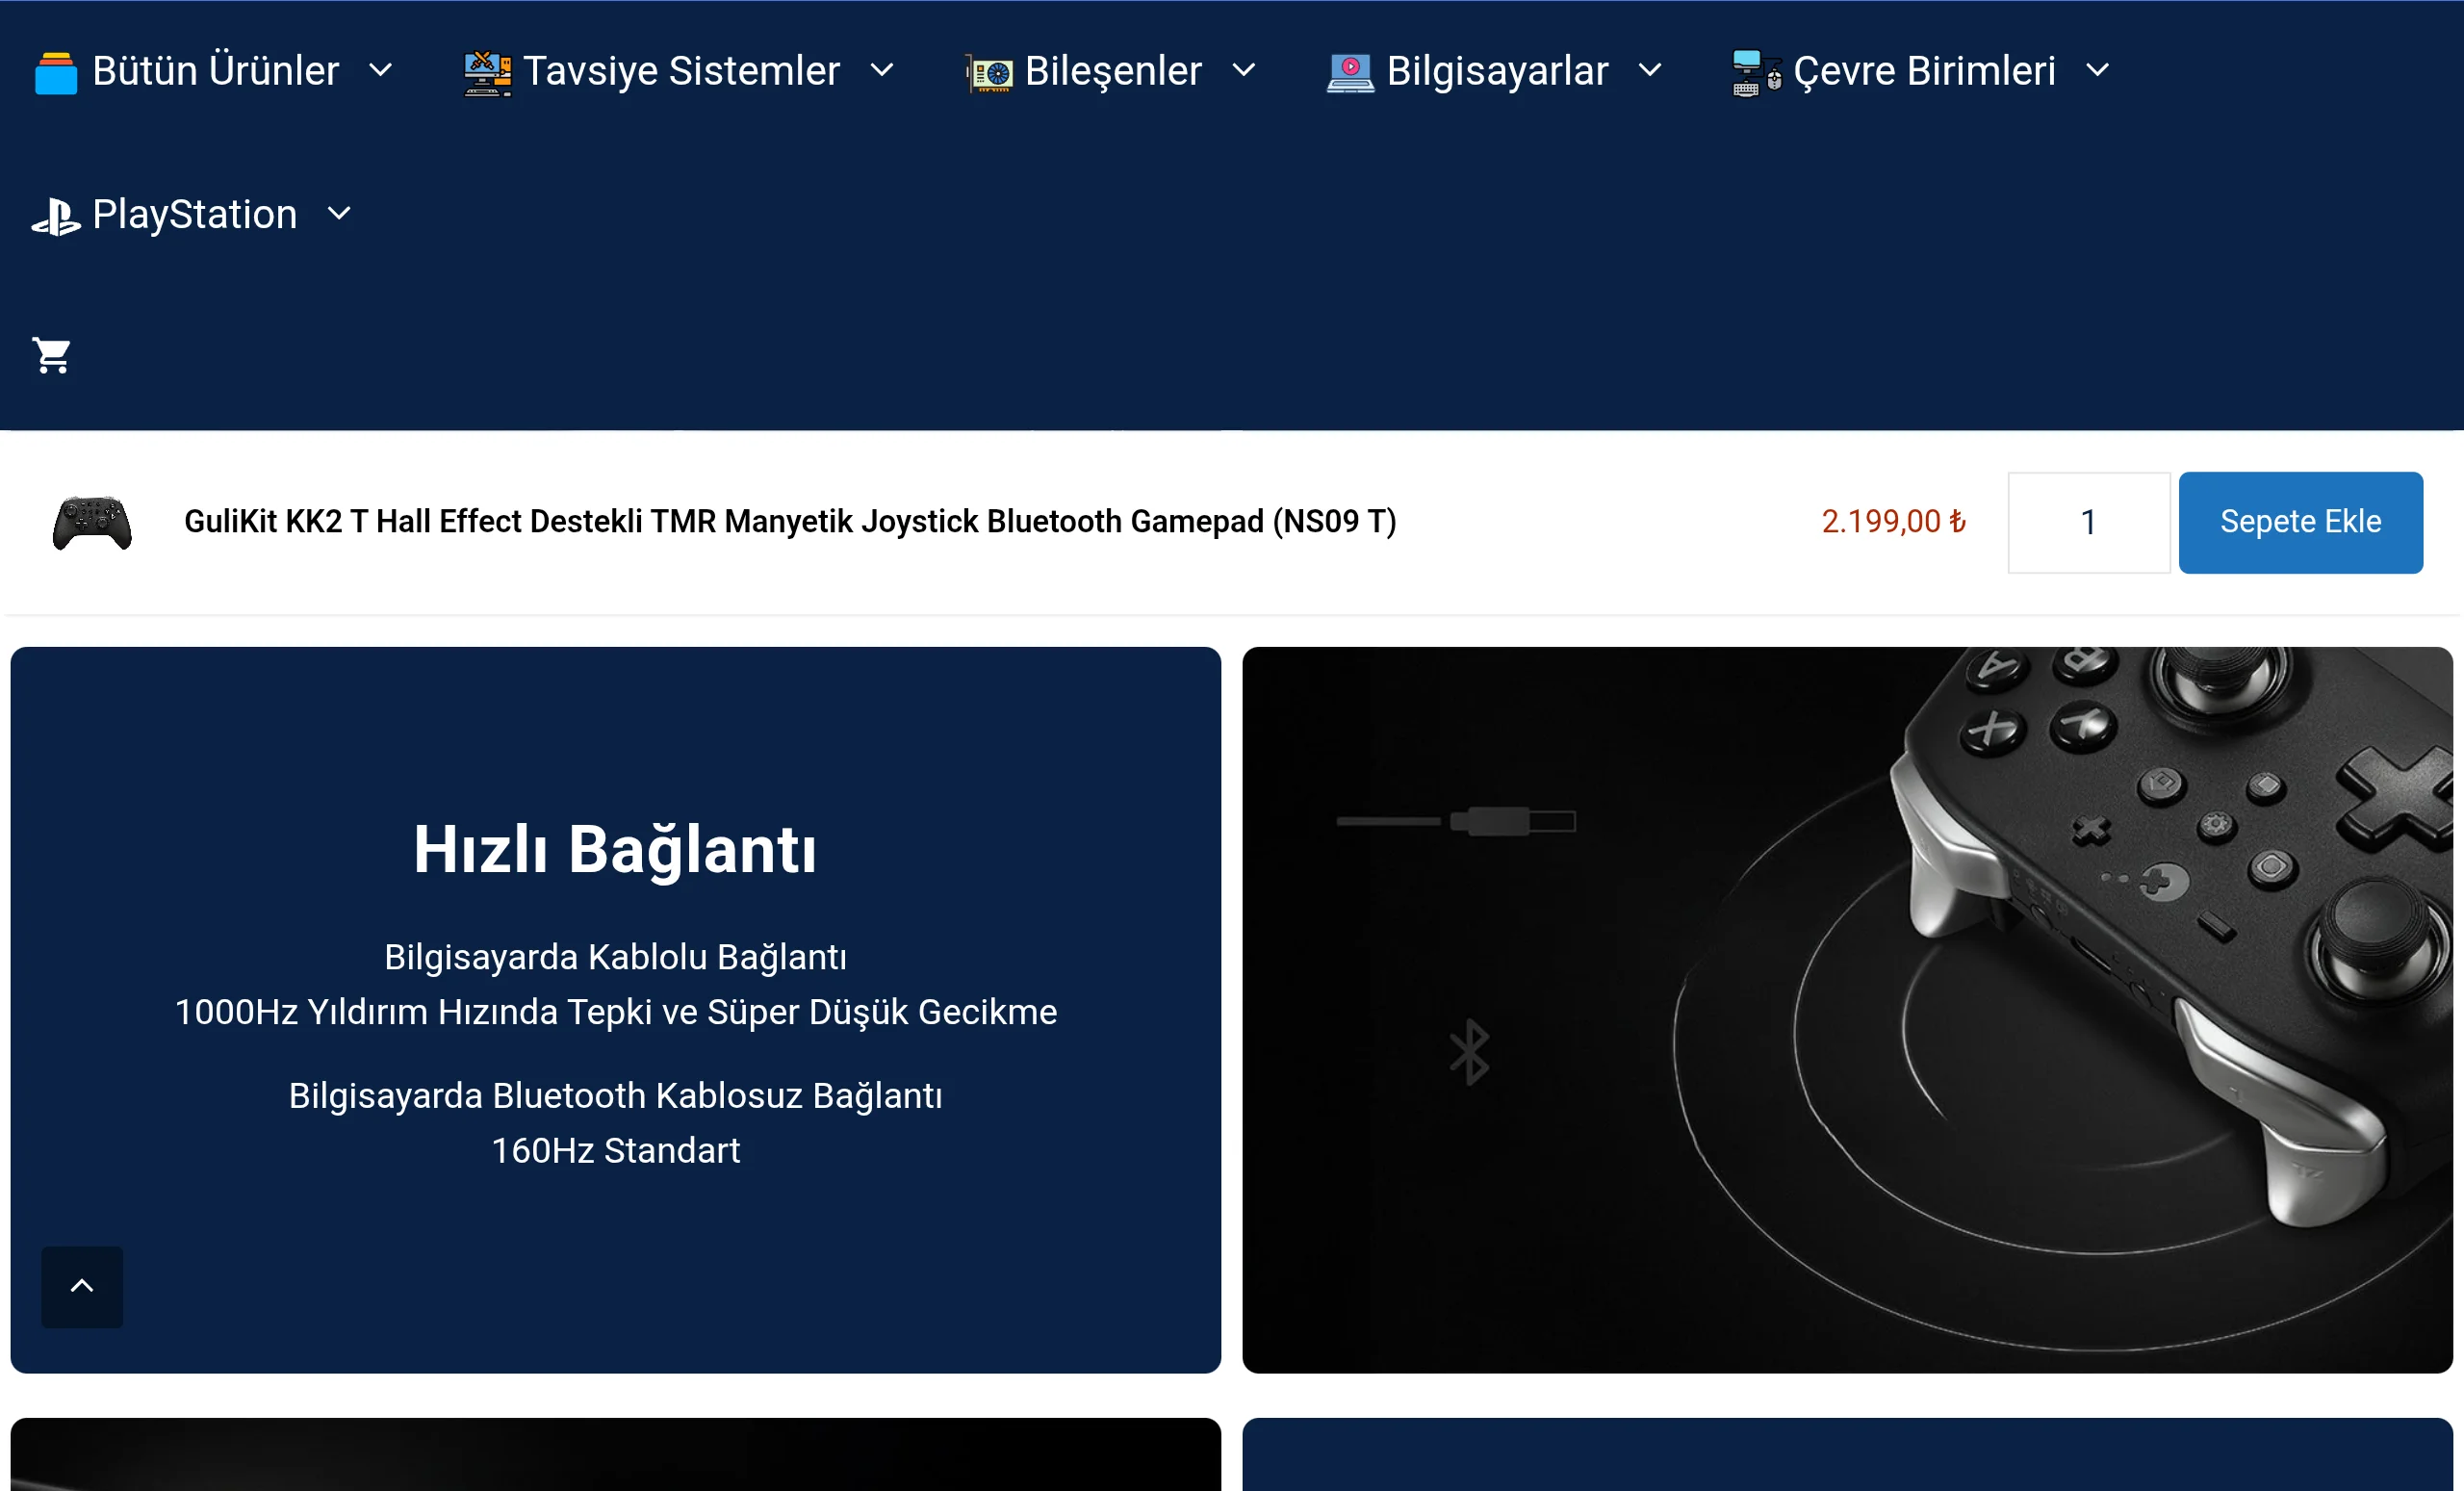This screenshot has width=2464, height=1491.
Task: Click the Bilgisayarlar laptop icon
Action: click(1350, 73)
